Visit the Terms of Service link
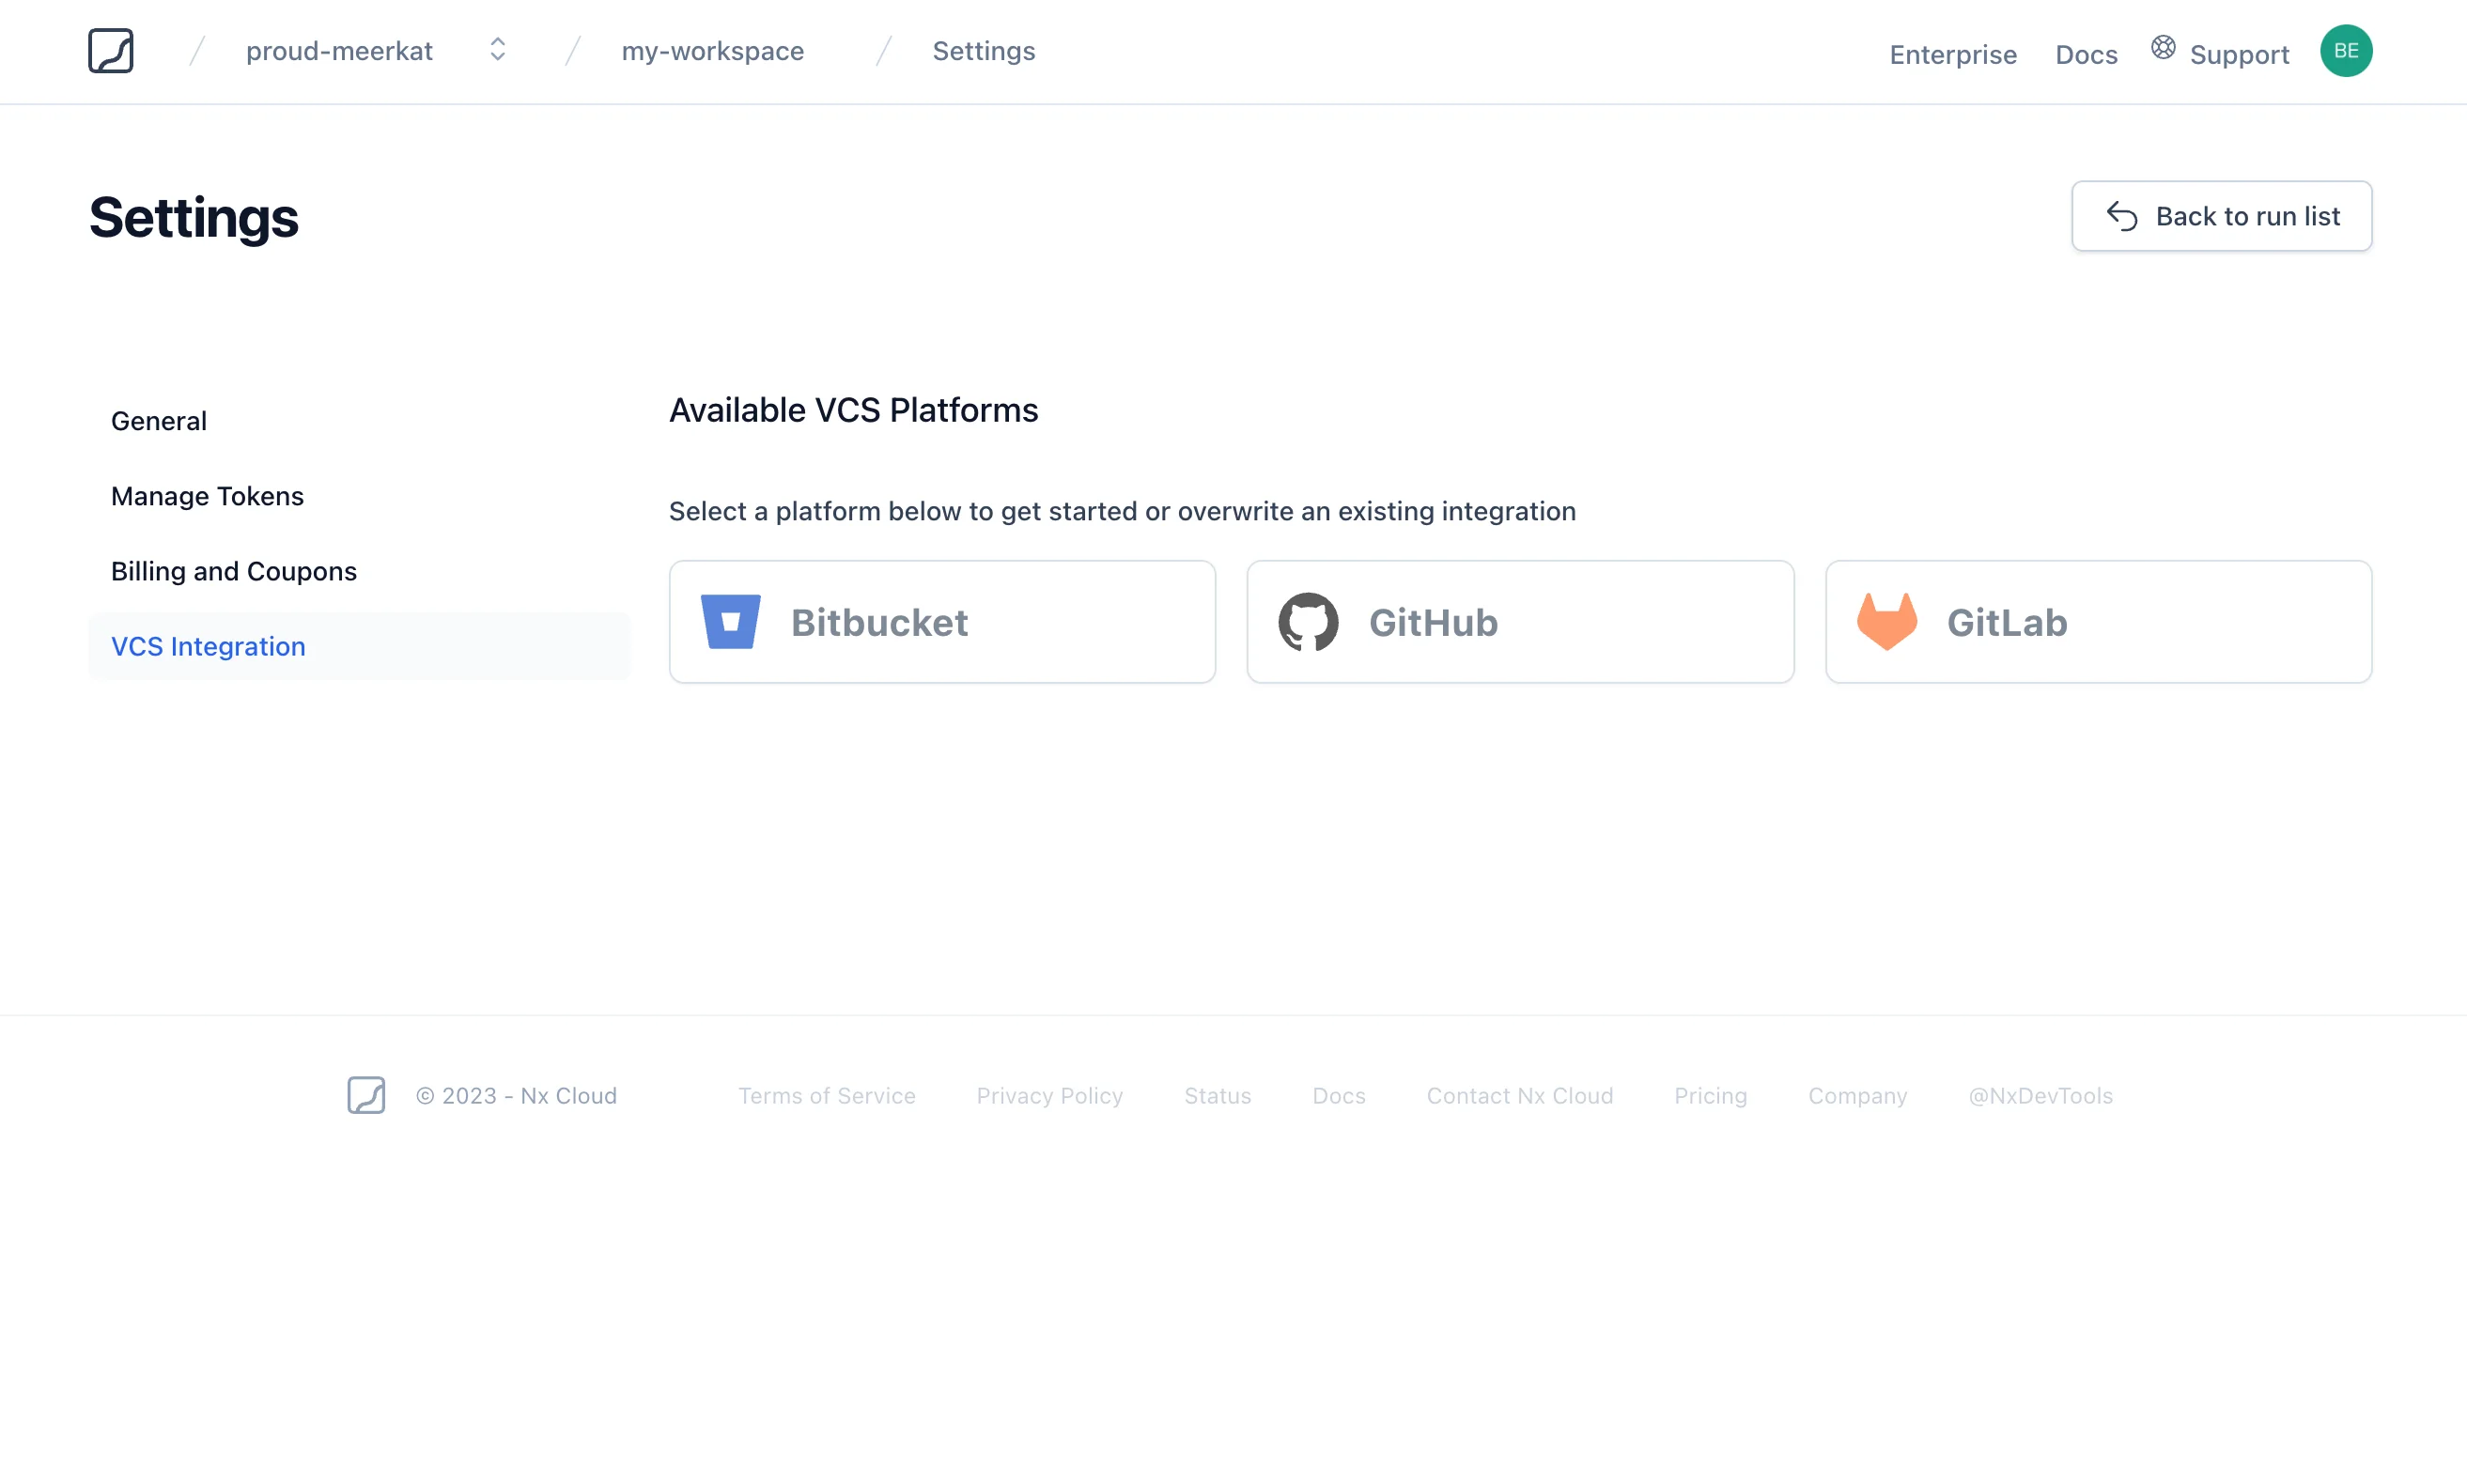The width and height of the screenshot is (2467, 1484). point(827,1095)
